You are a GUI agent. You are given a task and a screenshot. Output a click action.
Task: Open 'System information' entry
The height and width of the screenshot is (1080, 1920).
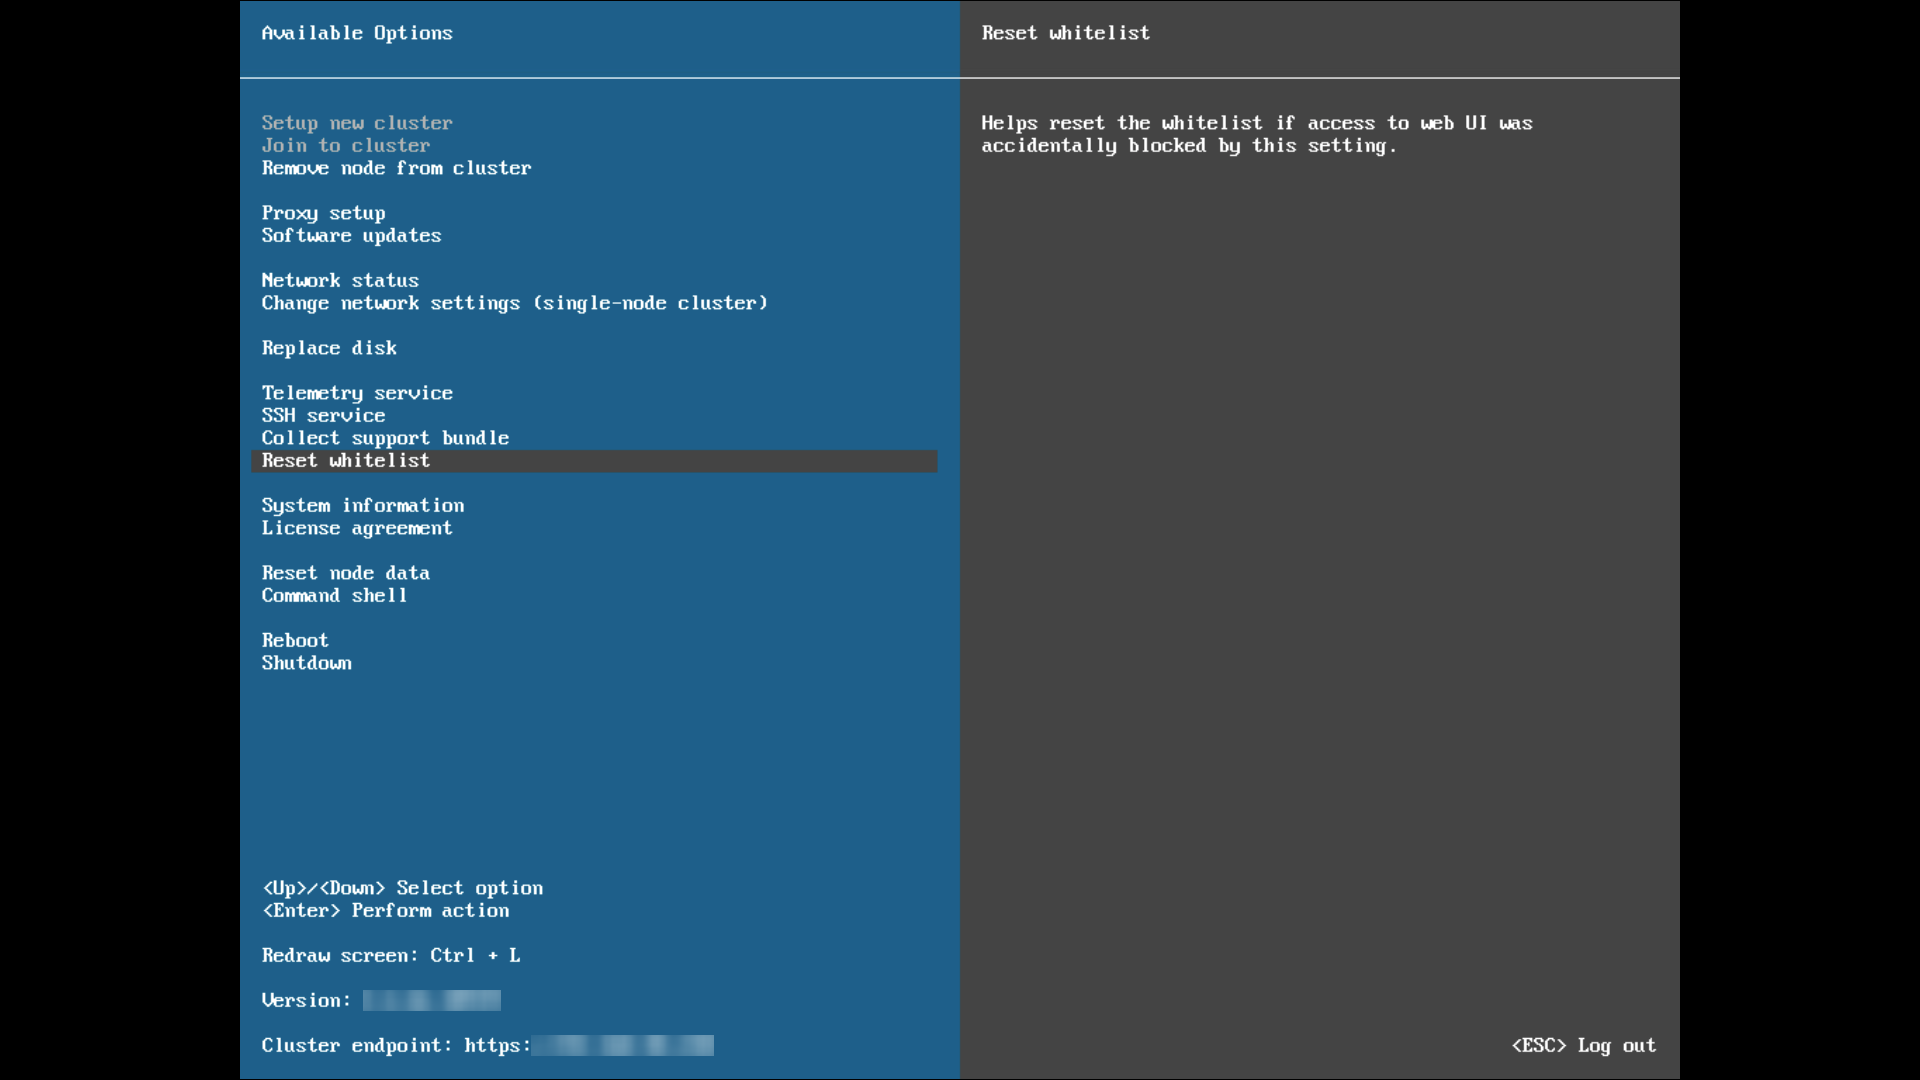(363, 506)
